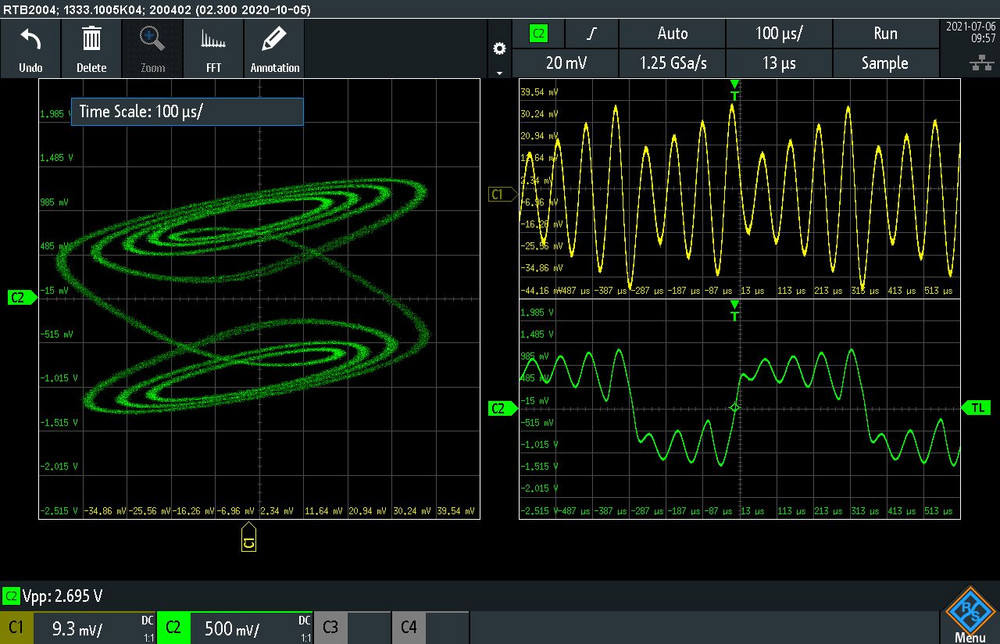Click the -2.515 V label on green waveform
Viewport: 1000px width, 644px height.
[538, 511]
